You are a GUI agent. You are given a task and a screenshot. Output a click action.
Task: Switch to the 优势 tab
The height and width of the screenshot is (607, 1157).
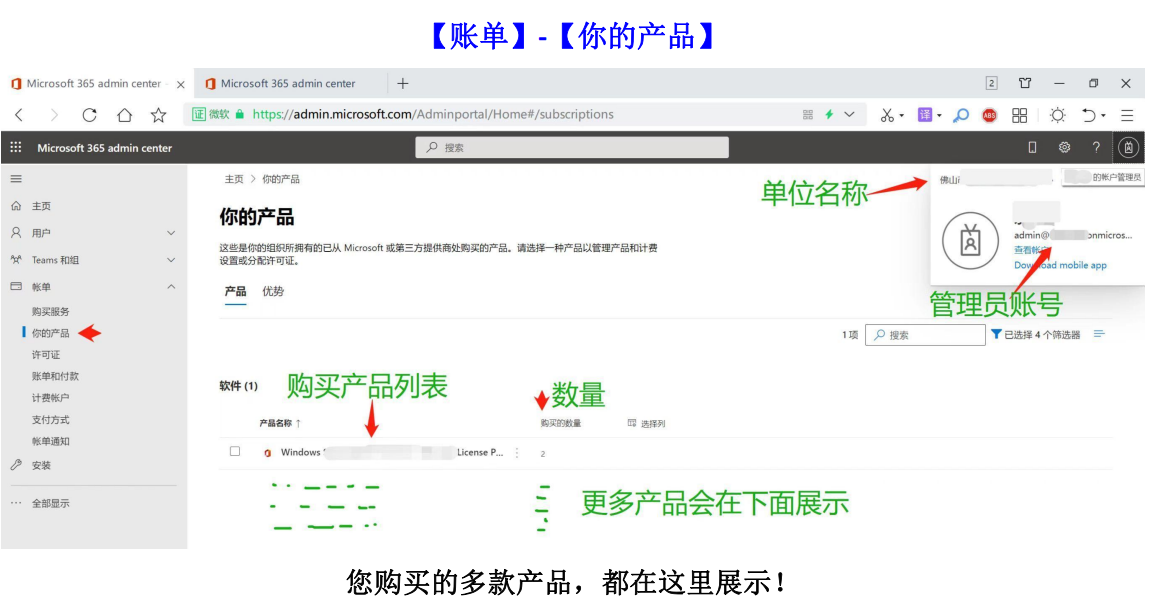coord(273,291)
